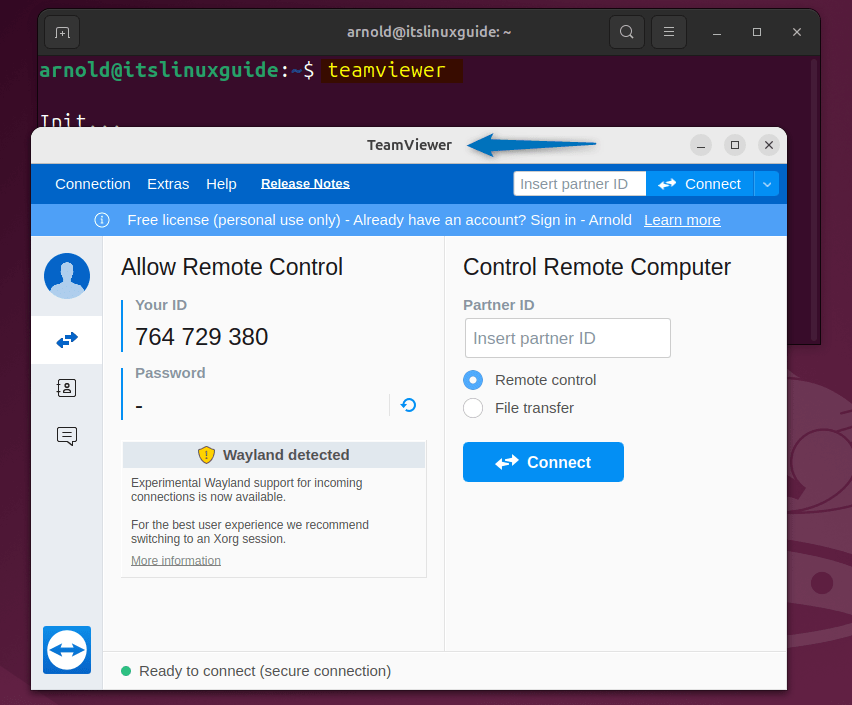Click the info icon on the license banner
Viewport: 852px width, 705px height.
point(101,220)
